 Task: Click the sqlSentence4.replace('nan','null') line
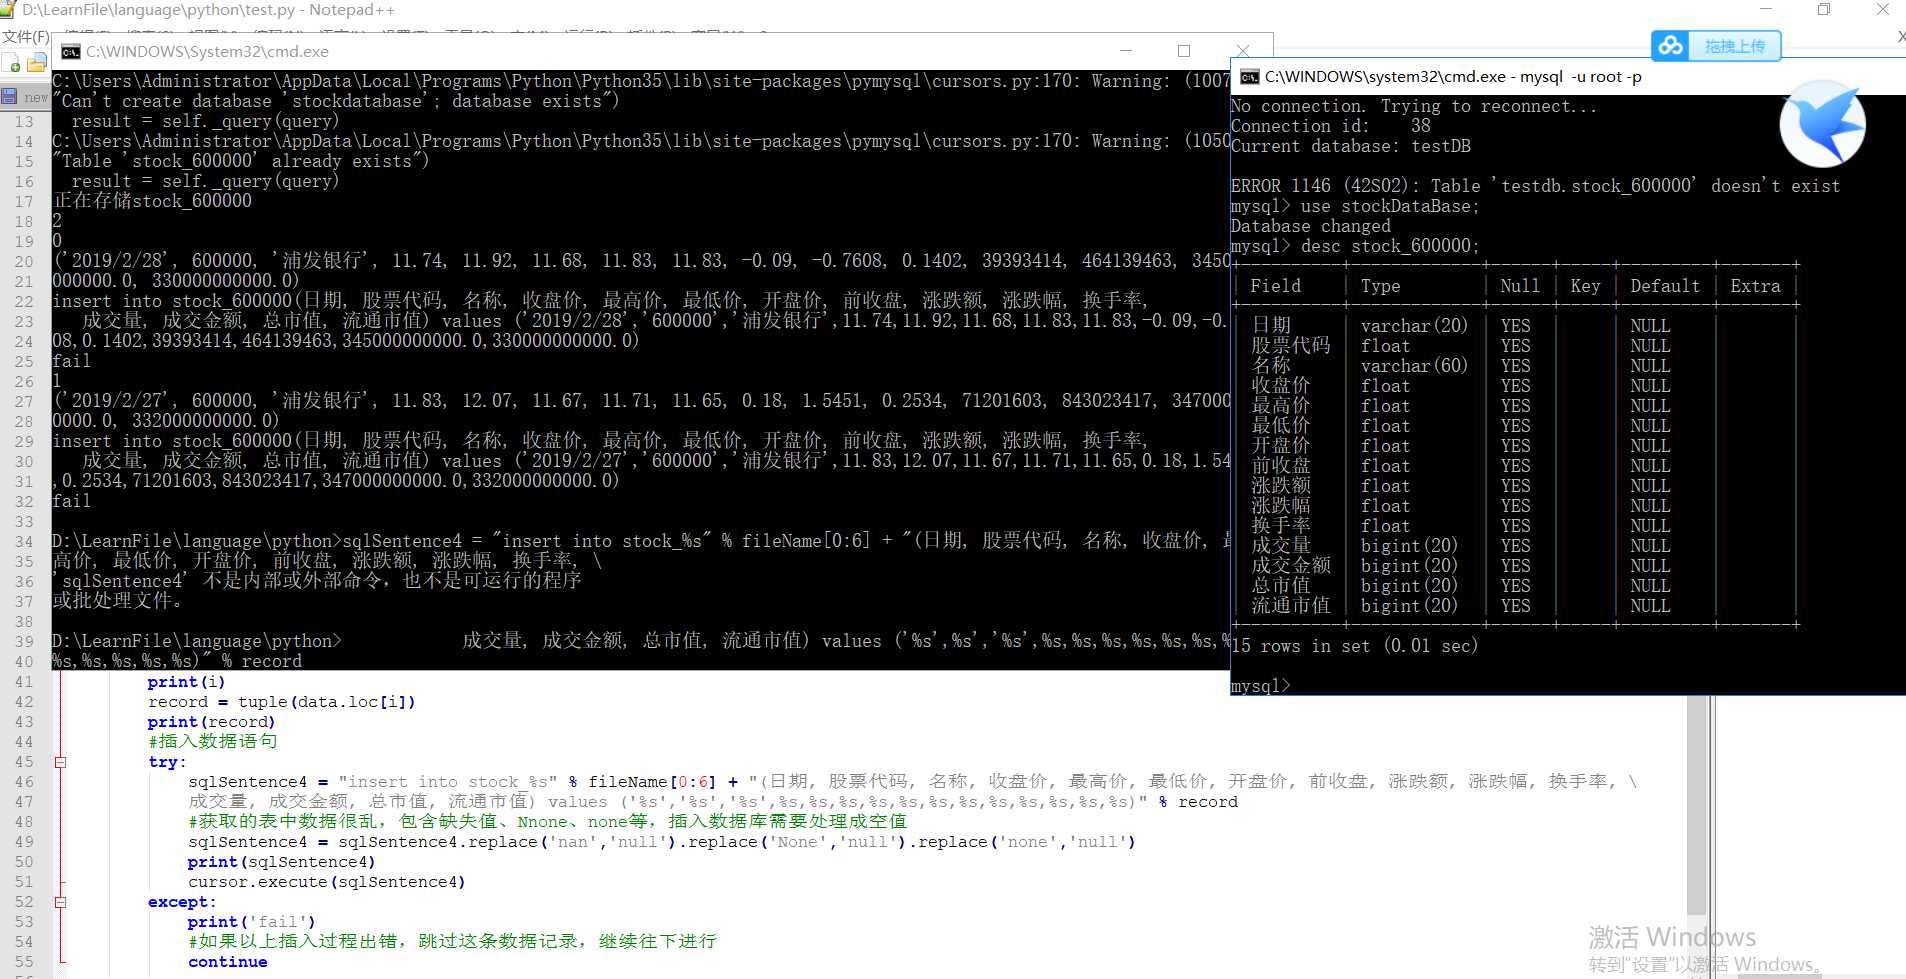click(x=661, y=842)
